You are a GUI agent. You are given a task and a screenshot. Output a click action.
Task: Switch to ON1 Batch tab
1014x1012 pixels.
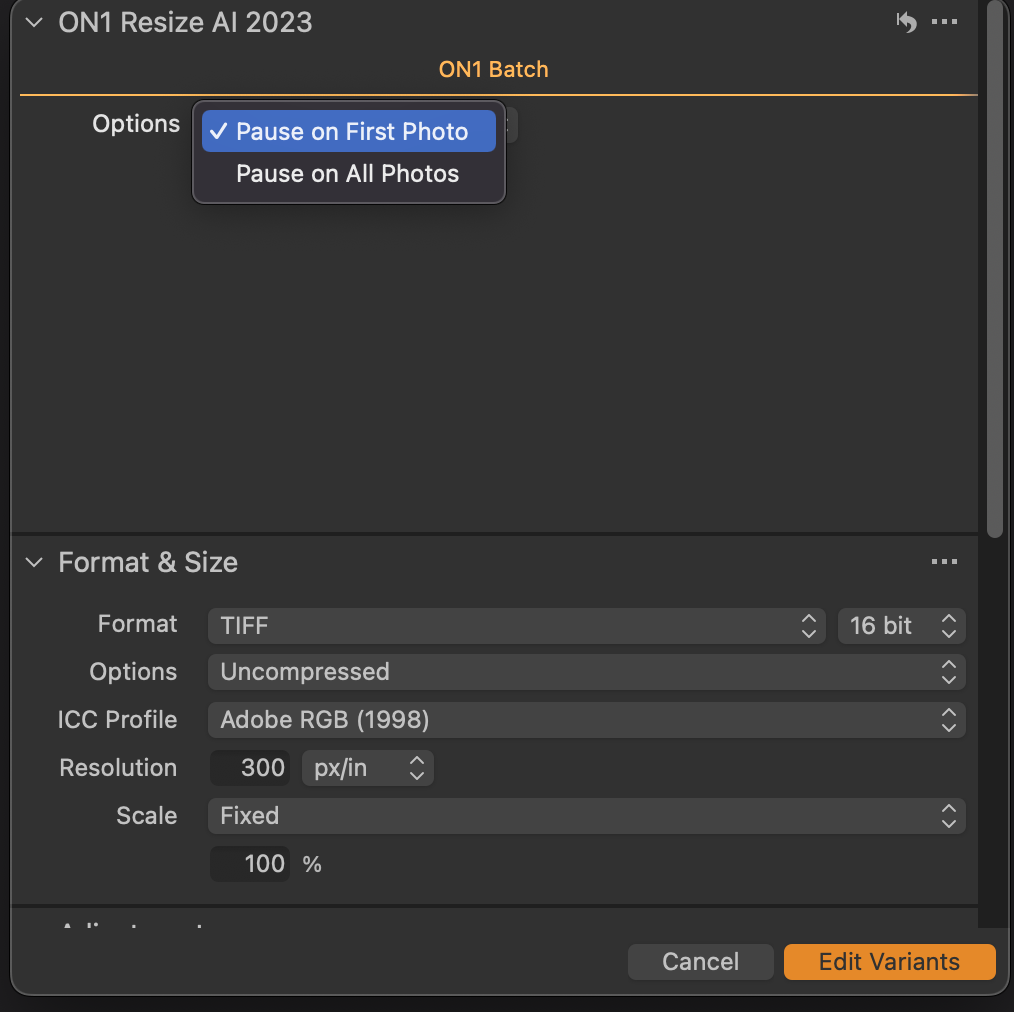(493, 70)
